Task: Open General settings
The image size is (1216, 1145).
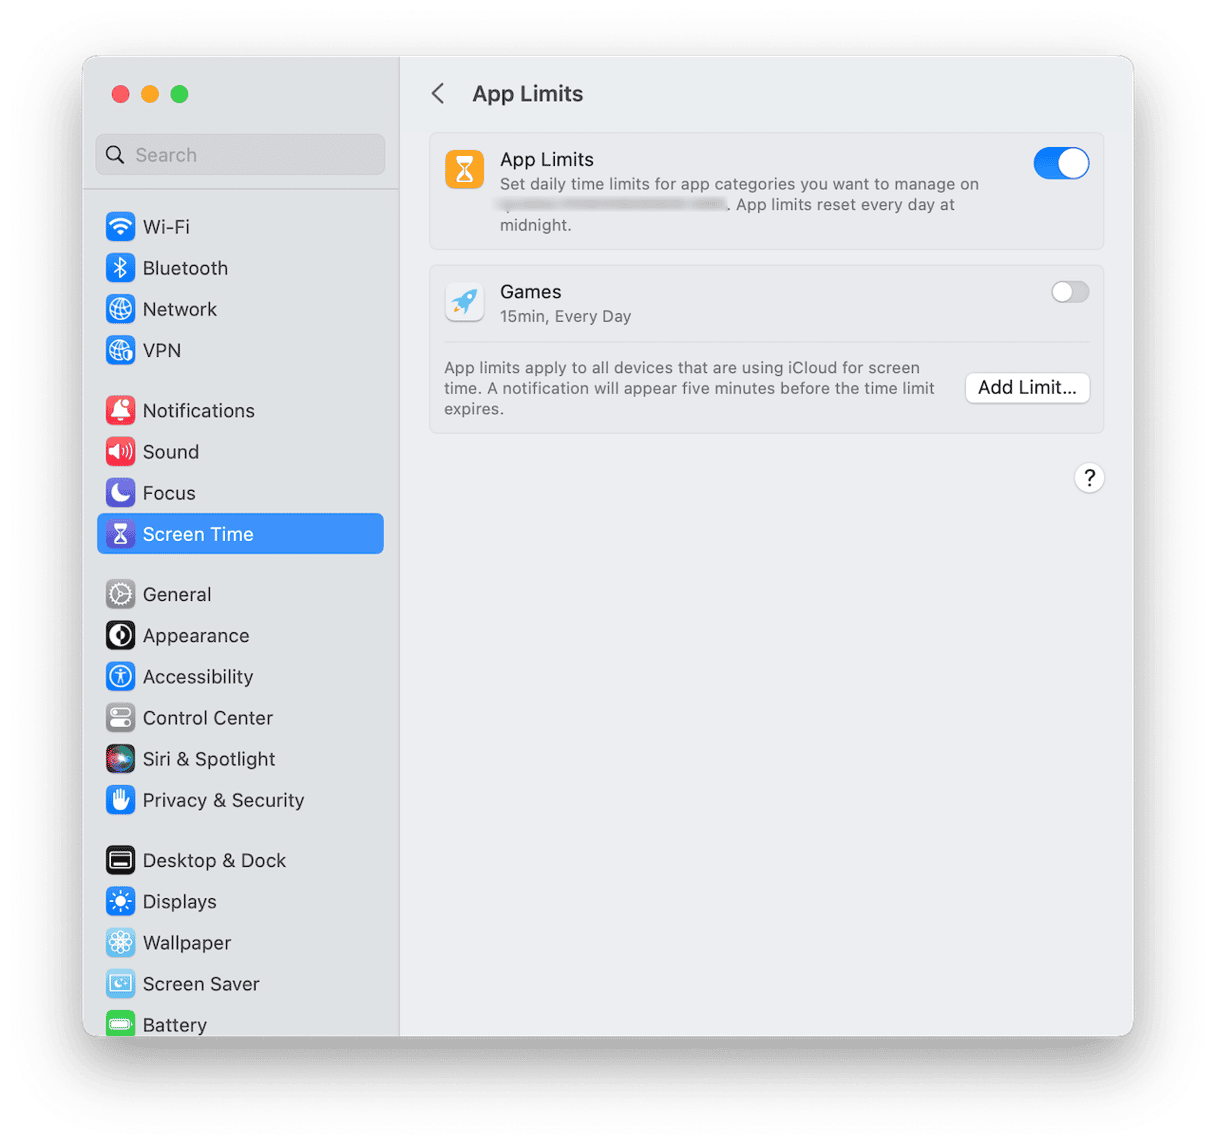Action: tap(240, 594)
